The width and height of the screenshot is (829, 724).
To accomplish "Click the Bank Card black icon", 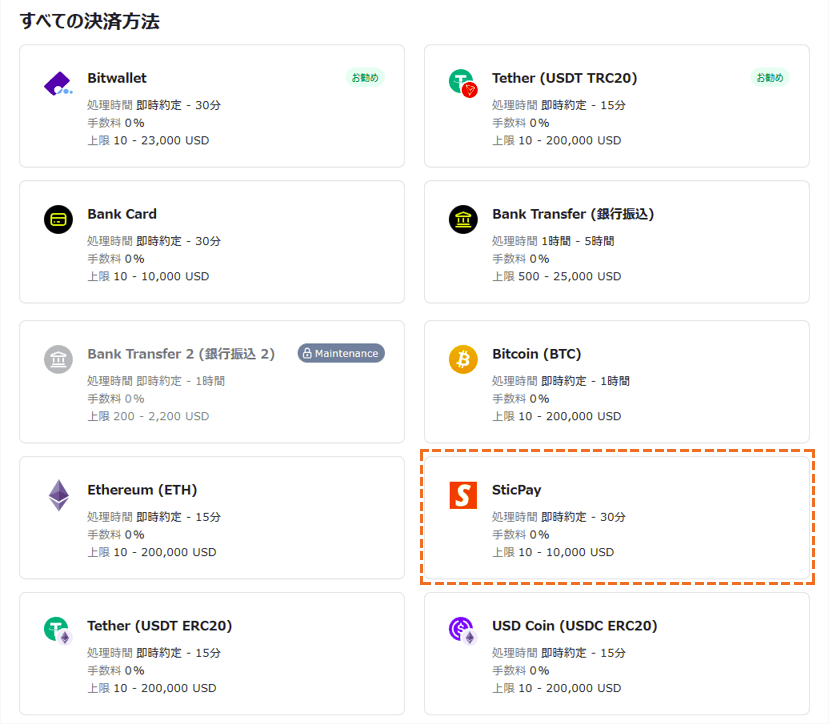I will click(x=58, y=219).
